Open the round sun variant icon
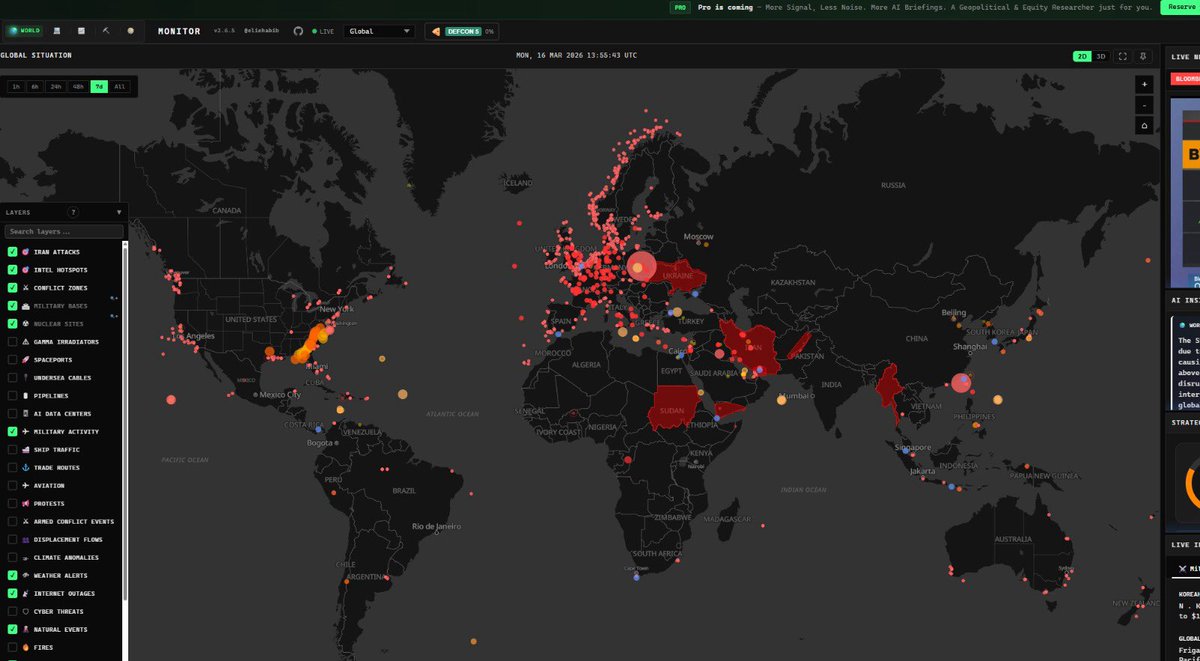The image size is (1200, 661). coord(130,31)
